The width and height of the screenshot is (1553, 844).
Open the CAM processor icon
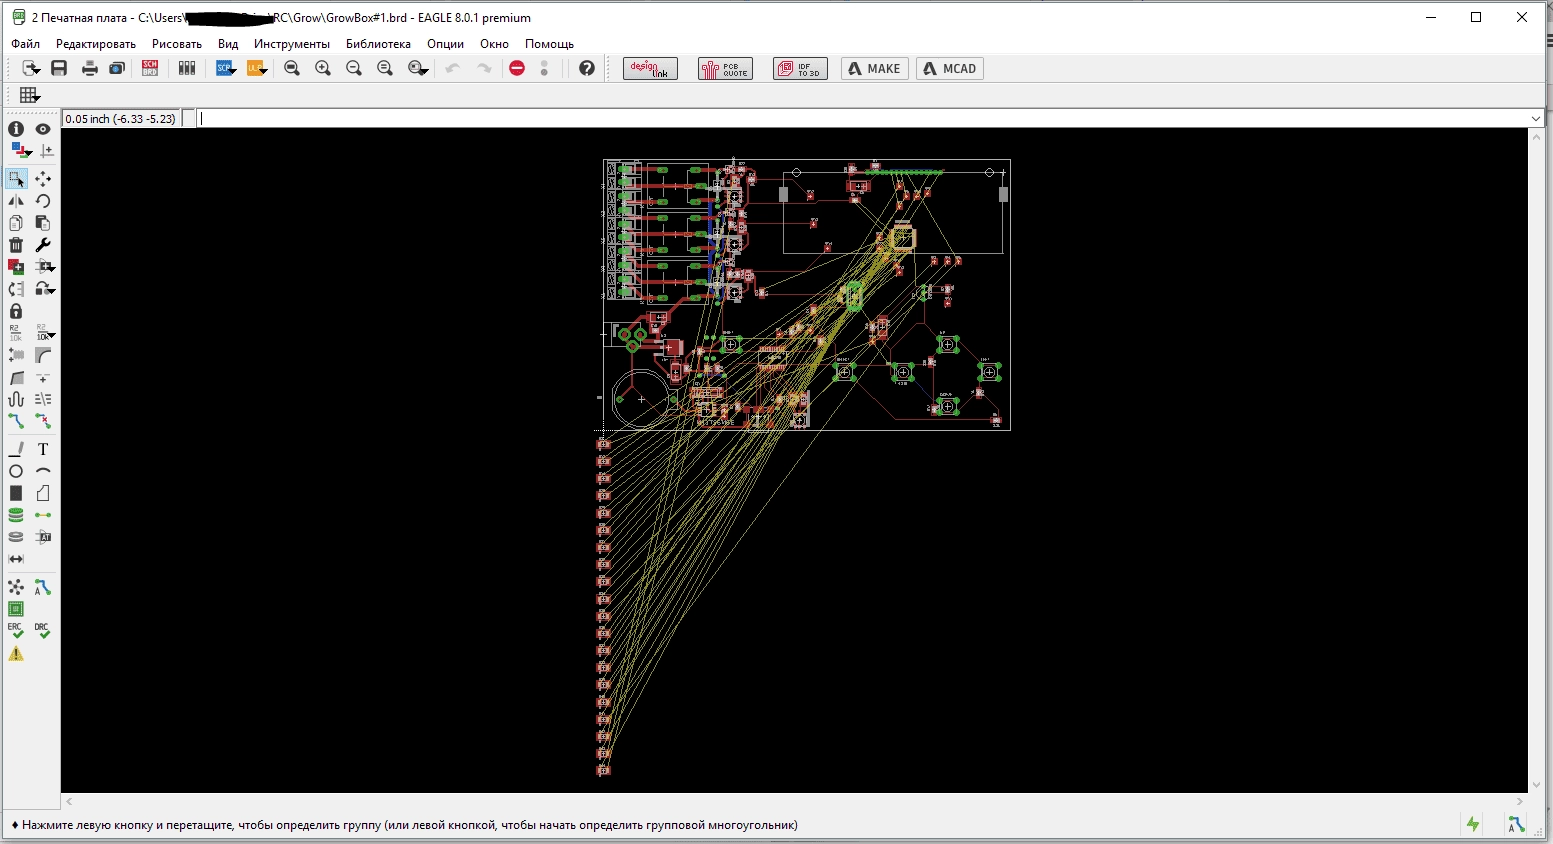(x=117, y=68)
